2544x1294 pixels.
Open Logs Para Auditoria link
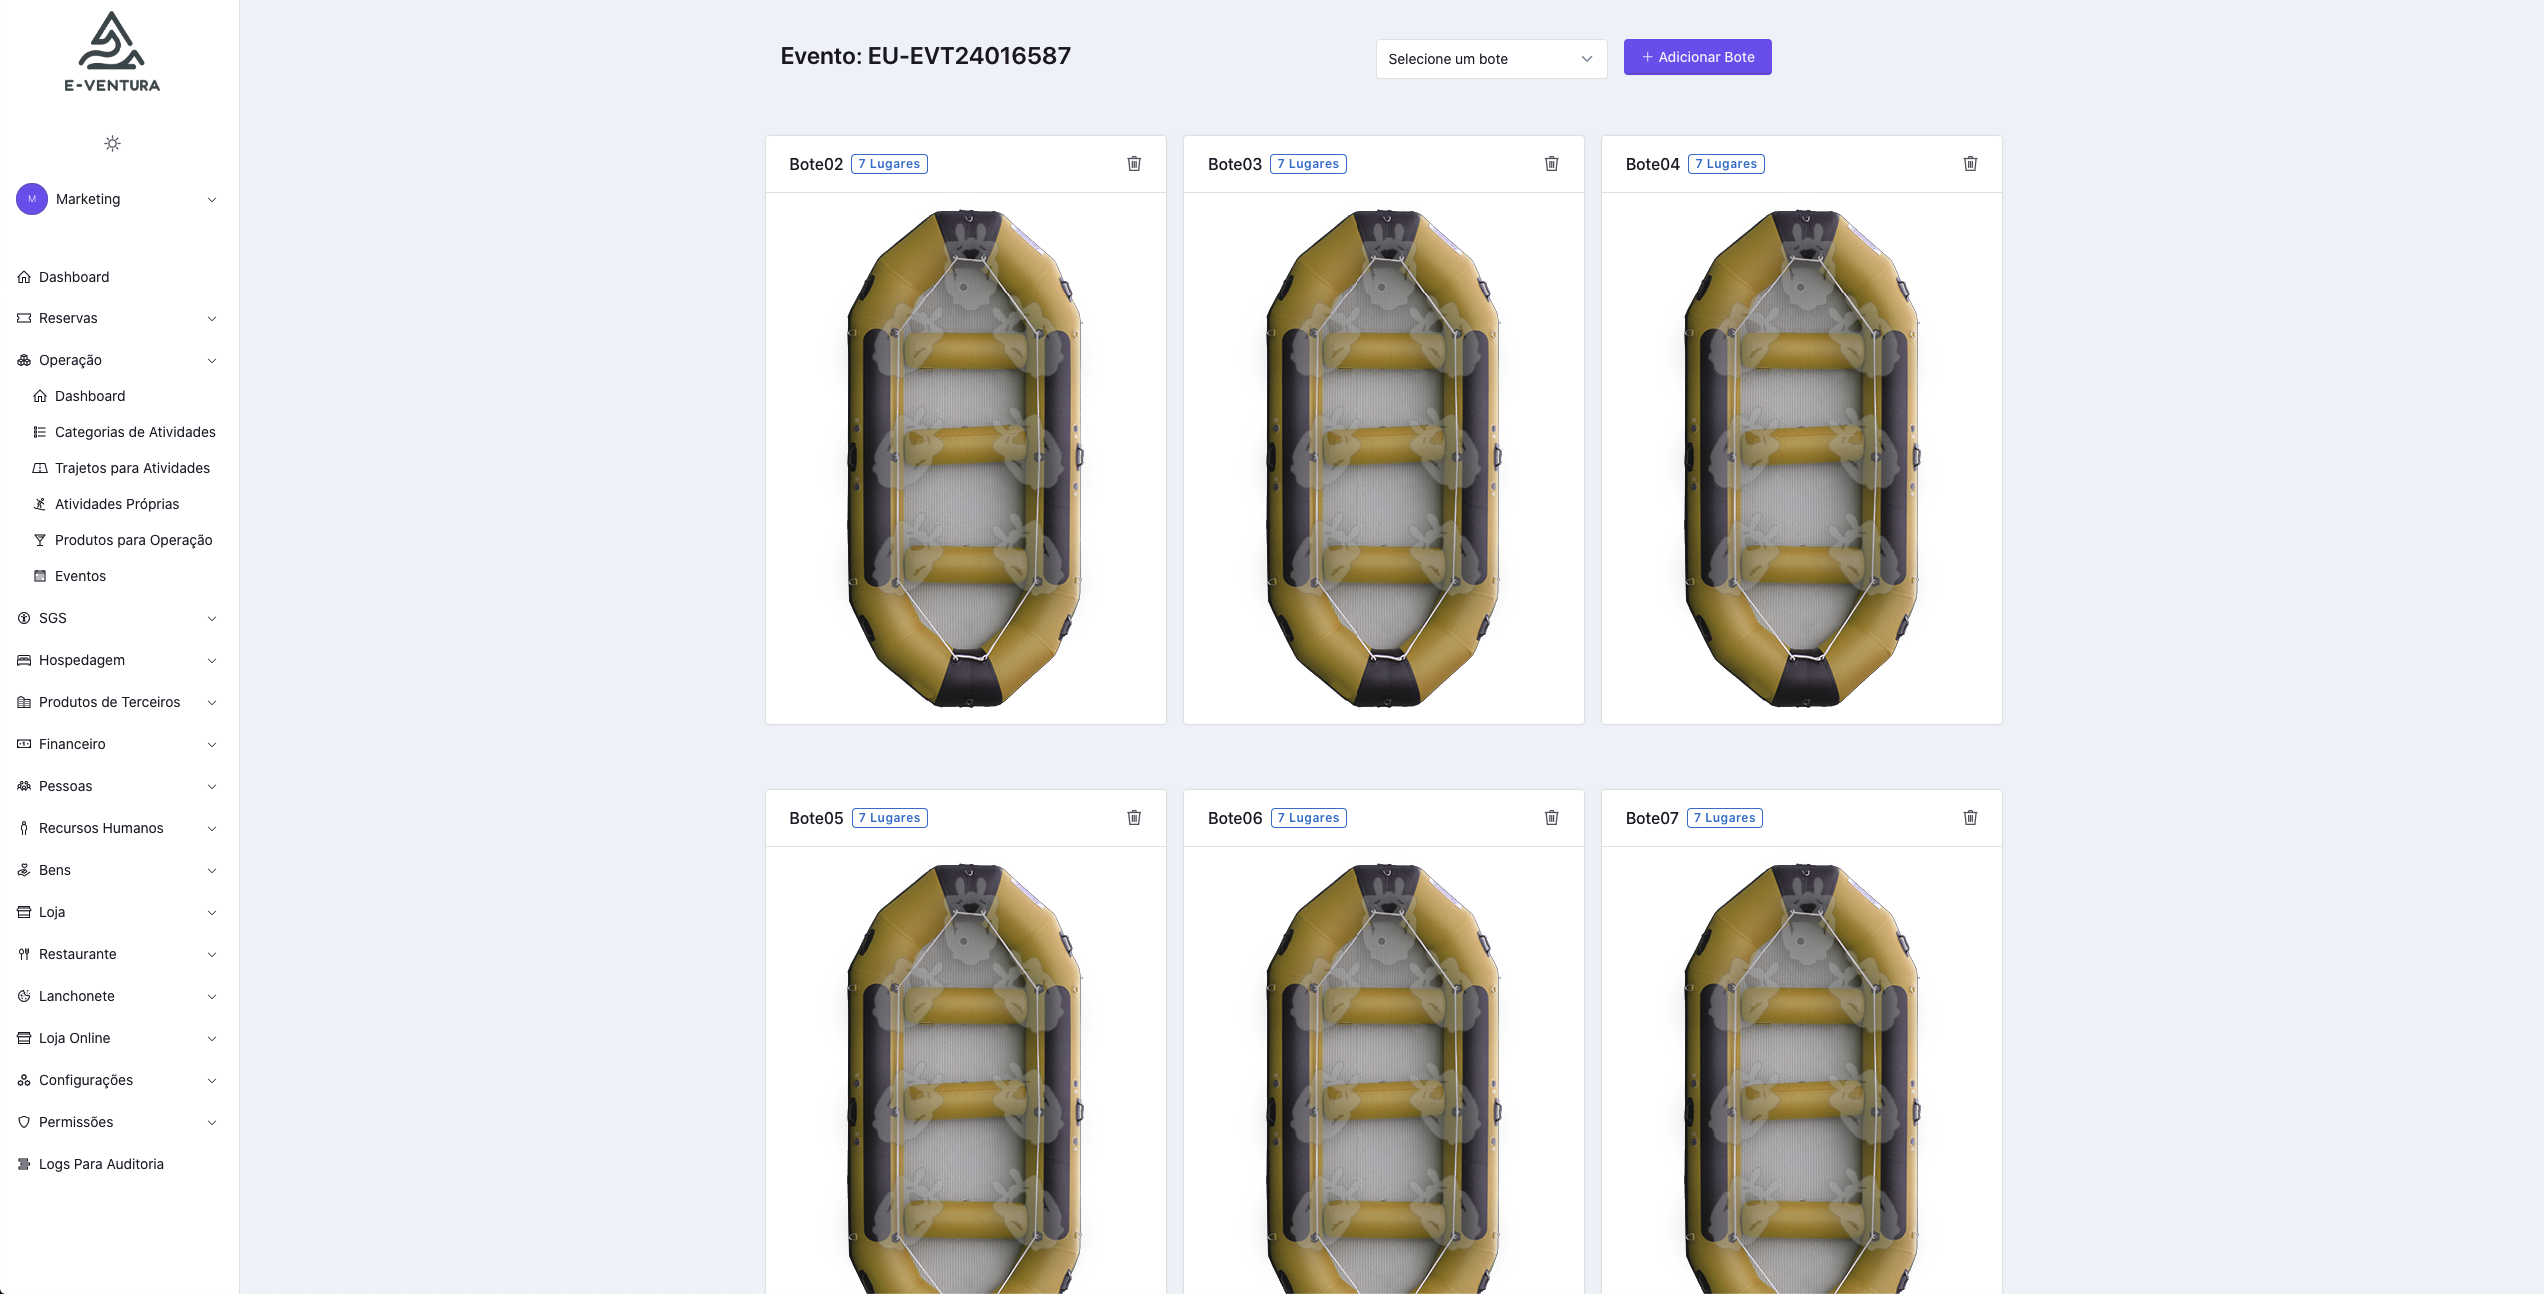pos(101,1164)
